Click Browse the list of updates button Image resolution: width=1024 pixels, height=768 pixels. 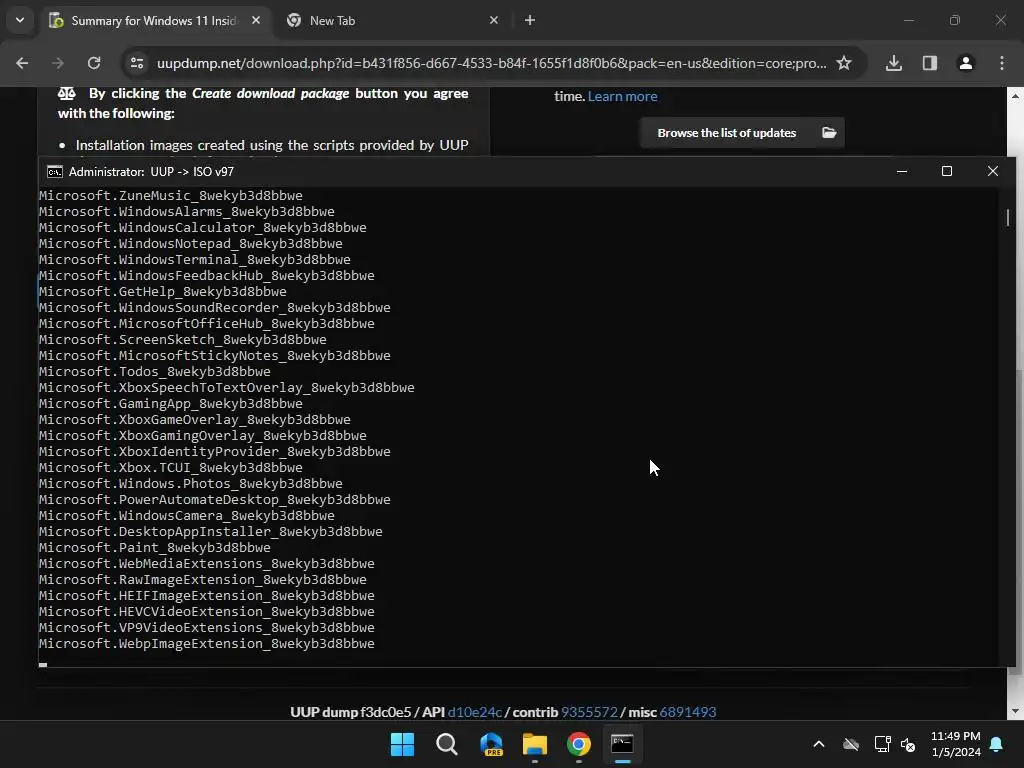click(742, 133)
